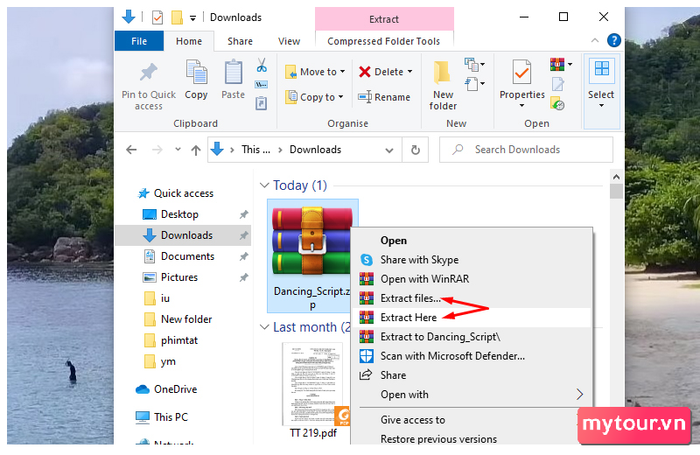The image size is (700, 455).
Task: Open the Compressed Folder Tools tab
Action: [x=383, y=41]
